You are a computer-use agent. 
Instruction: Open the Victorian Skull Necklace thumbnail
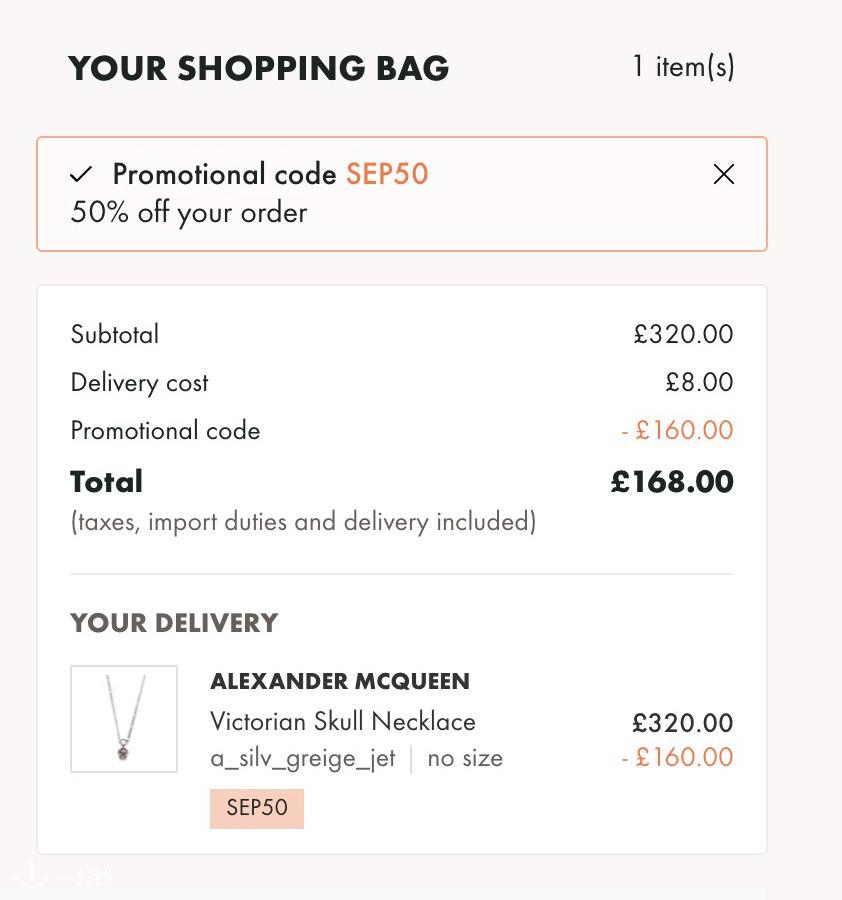[x=123, y=719]
